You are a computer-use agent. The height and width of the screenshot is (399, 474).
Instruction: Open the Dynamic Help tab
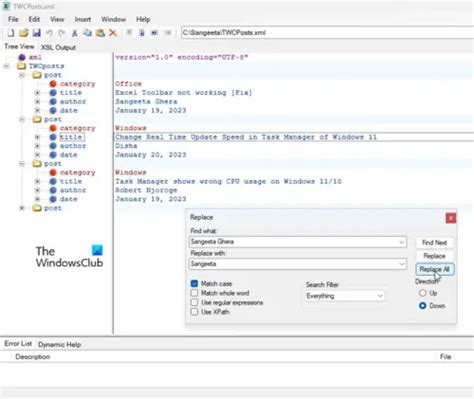point(59,344)
